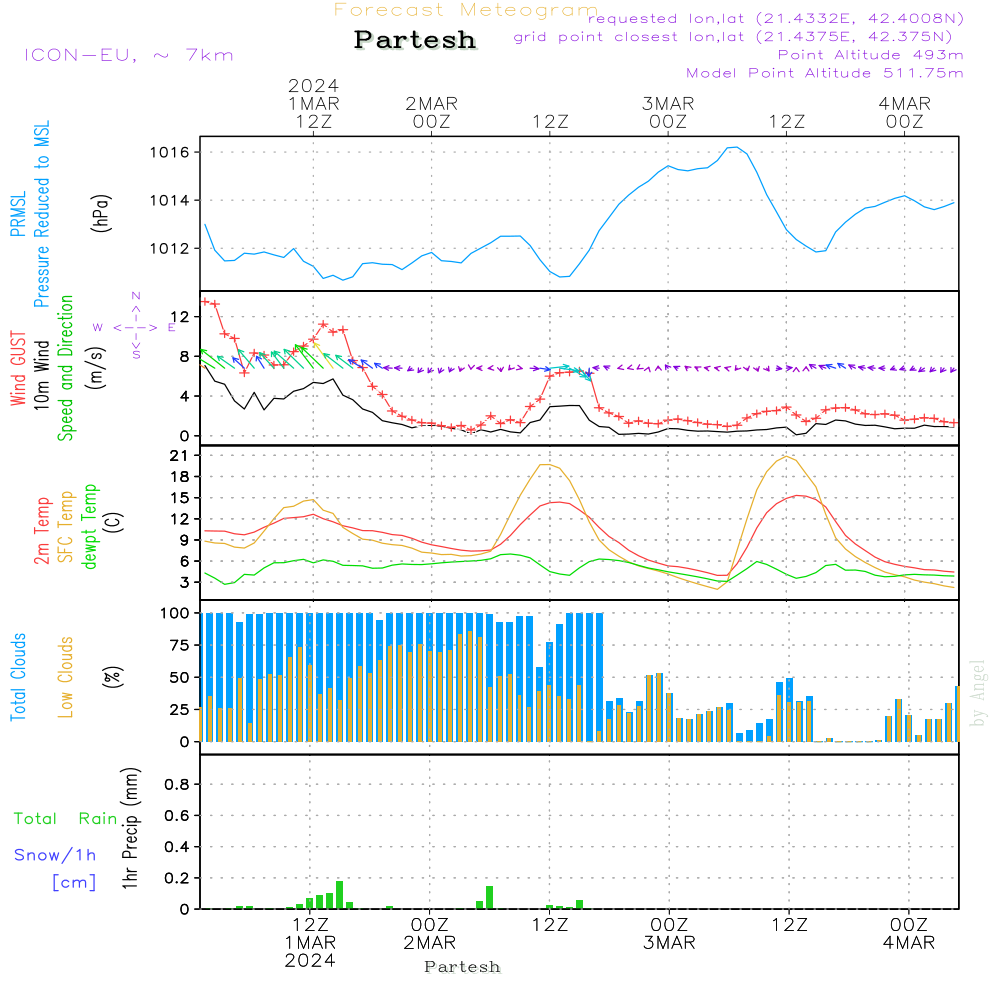Click the '1hr Precip (mm)' axis label
The width and height of the screenshot is (1000, 1000).
pyautogui.click(x=130, y=828)
